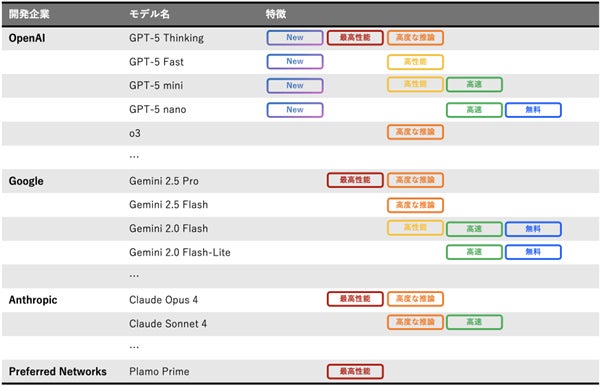Select the 最高性能 badge for Plamo Prime
This screenshot has width=602, height=388.
pos(355,371)
